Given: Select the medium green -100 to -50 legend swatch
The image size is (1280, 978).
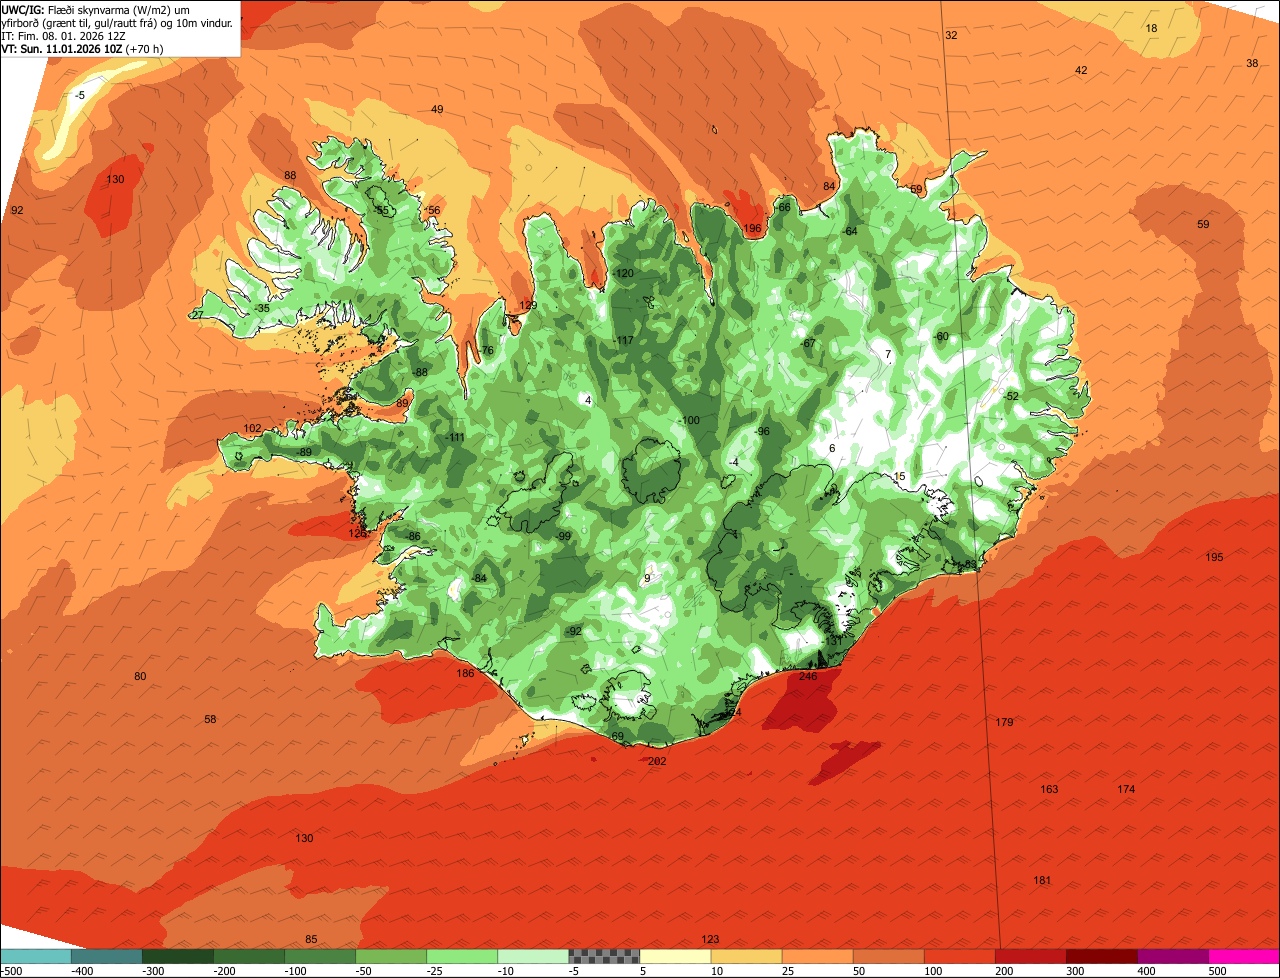Looking at the screenshot, I should pos(320,955).
